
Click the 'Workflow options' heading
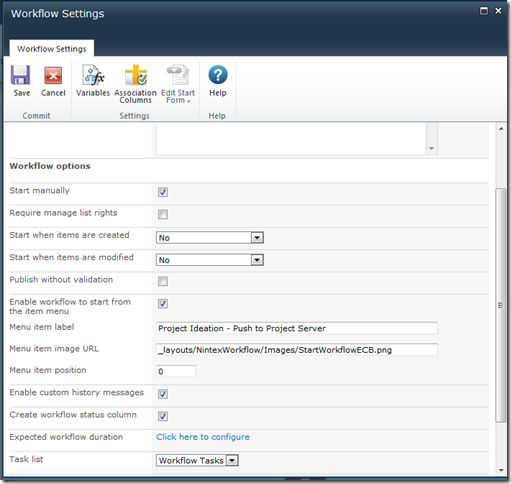coord(50,166)
